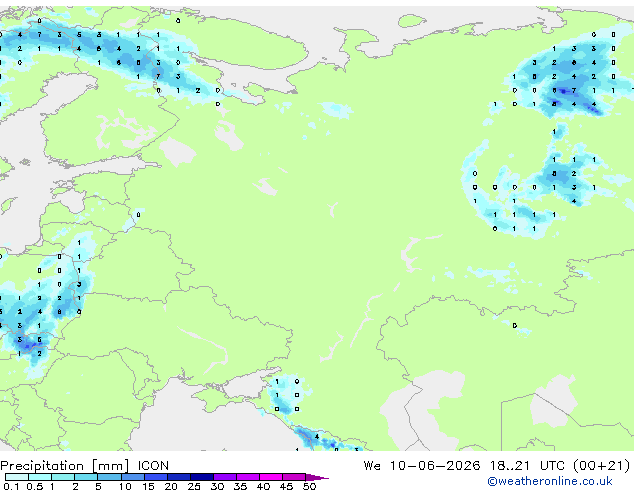The height and width of the screenshot is (490, 634).
Task: Open the weatheronline.co.uk copyright link
Action: 550,481
